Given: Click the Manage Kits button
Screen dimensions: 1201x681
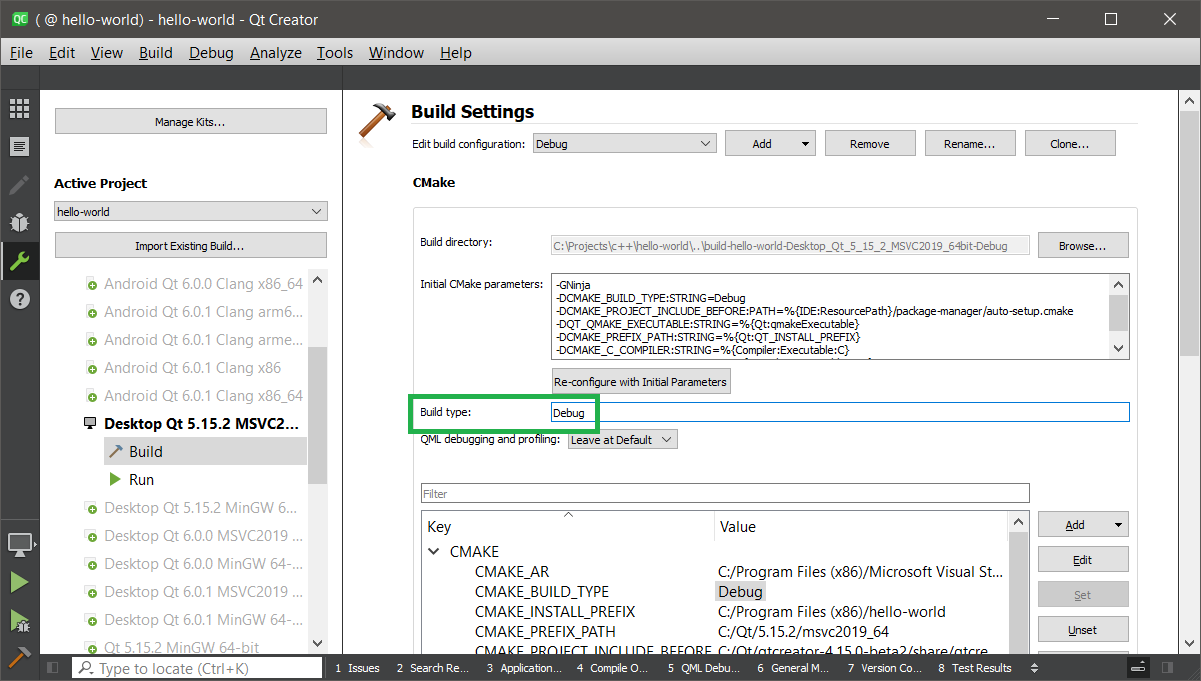Looking at the screenshot, I should tap(190, 122).
